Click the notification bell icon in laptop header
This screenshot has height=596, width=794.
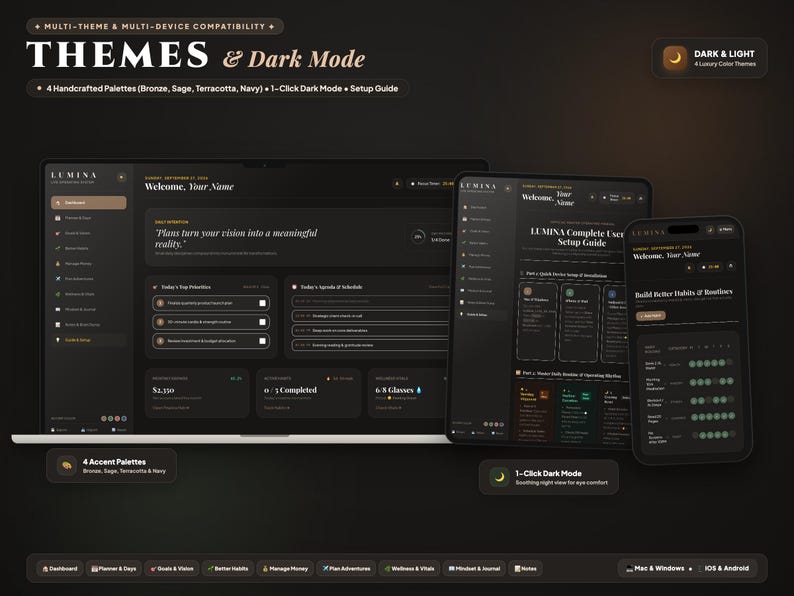click(x=397, y=183)
